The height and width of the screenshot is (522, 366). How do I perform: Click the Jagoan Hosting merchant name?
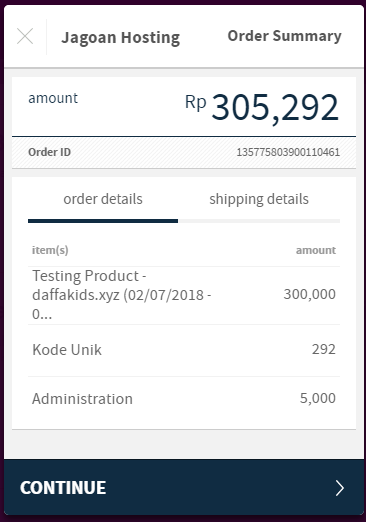(x=121, y=38)
